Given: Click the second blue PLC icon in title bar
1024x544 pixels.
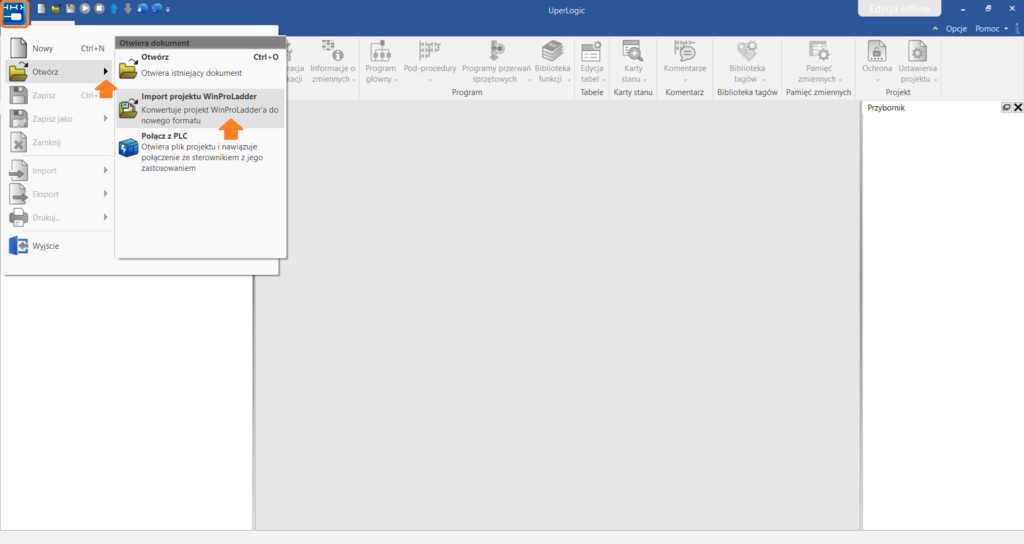Looking at the screenshot, I should (x=157, y=9).
